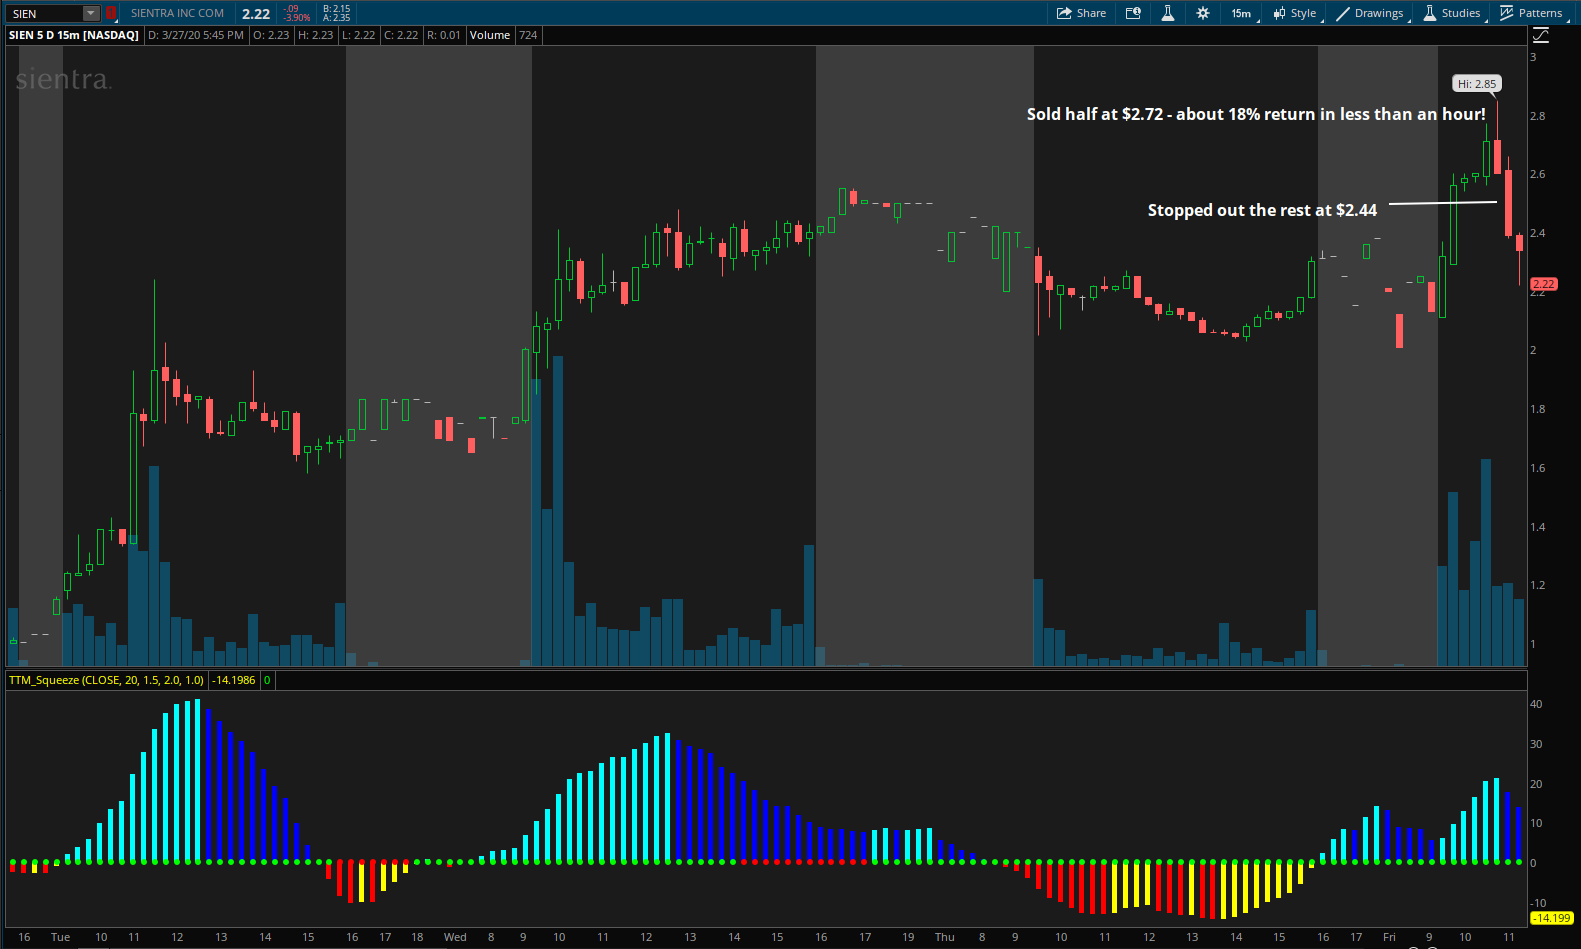The height and width of the screenshot is (949, 1581).
Task: Click the -3.90% change value
Action: coord(297,18)
